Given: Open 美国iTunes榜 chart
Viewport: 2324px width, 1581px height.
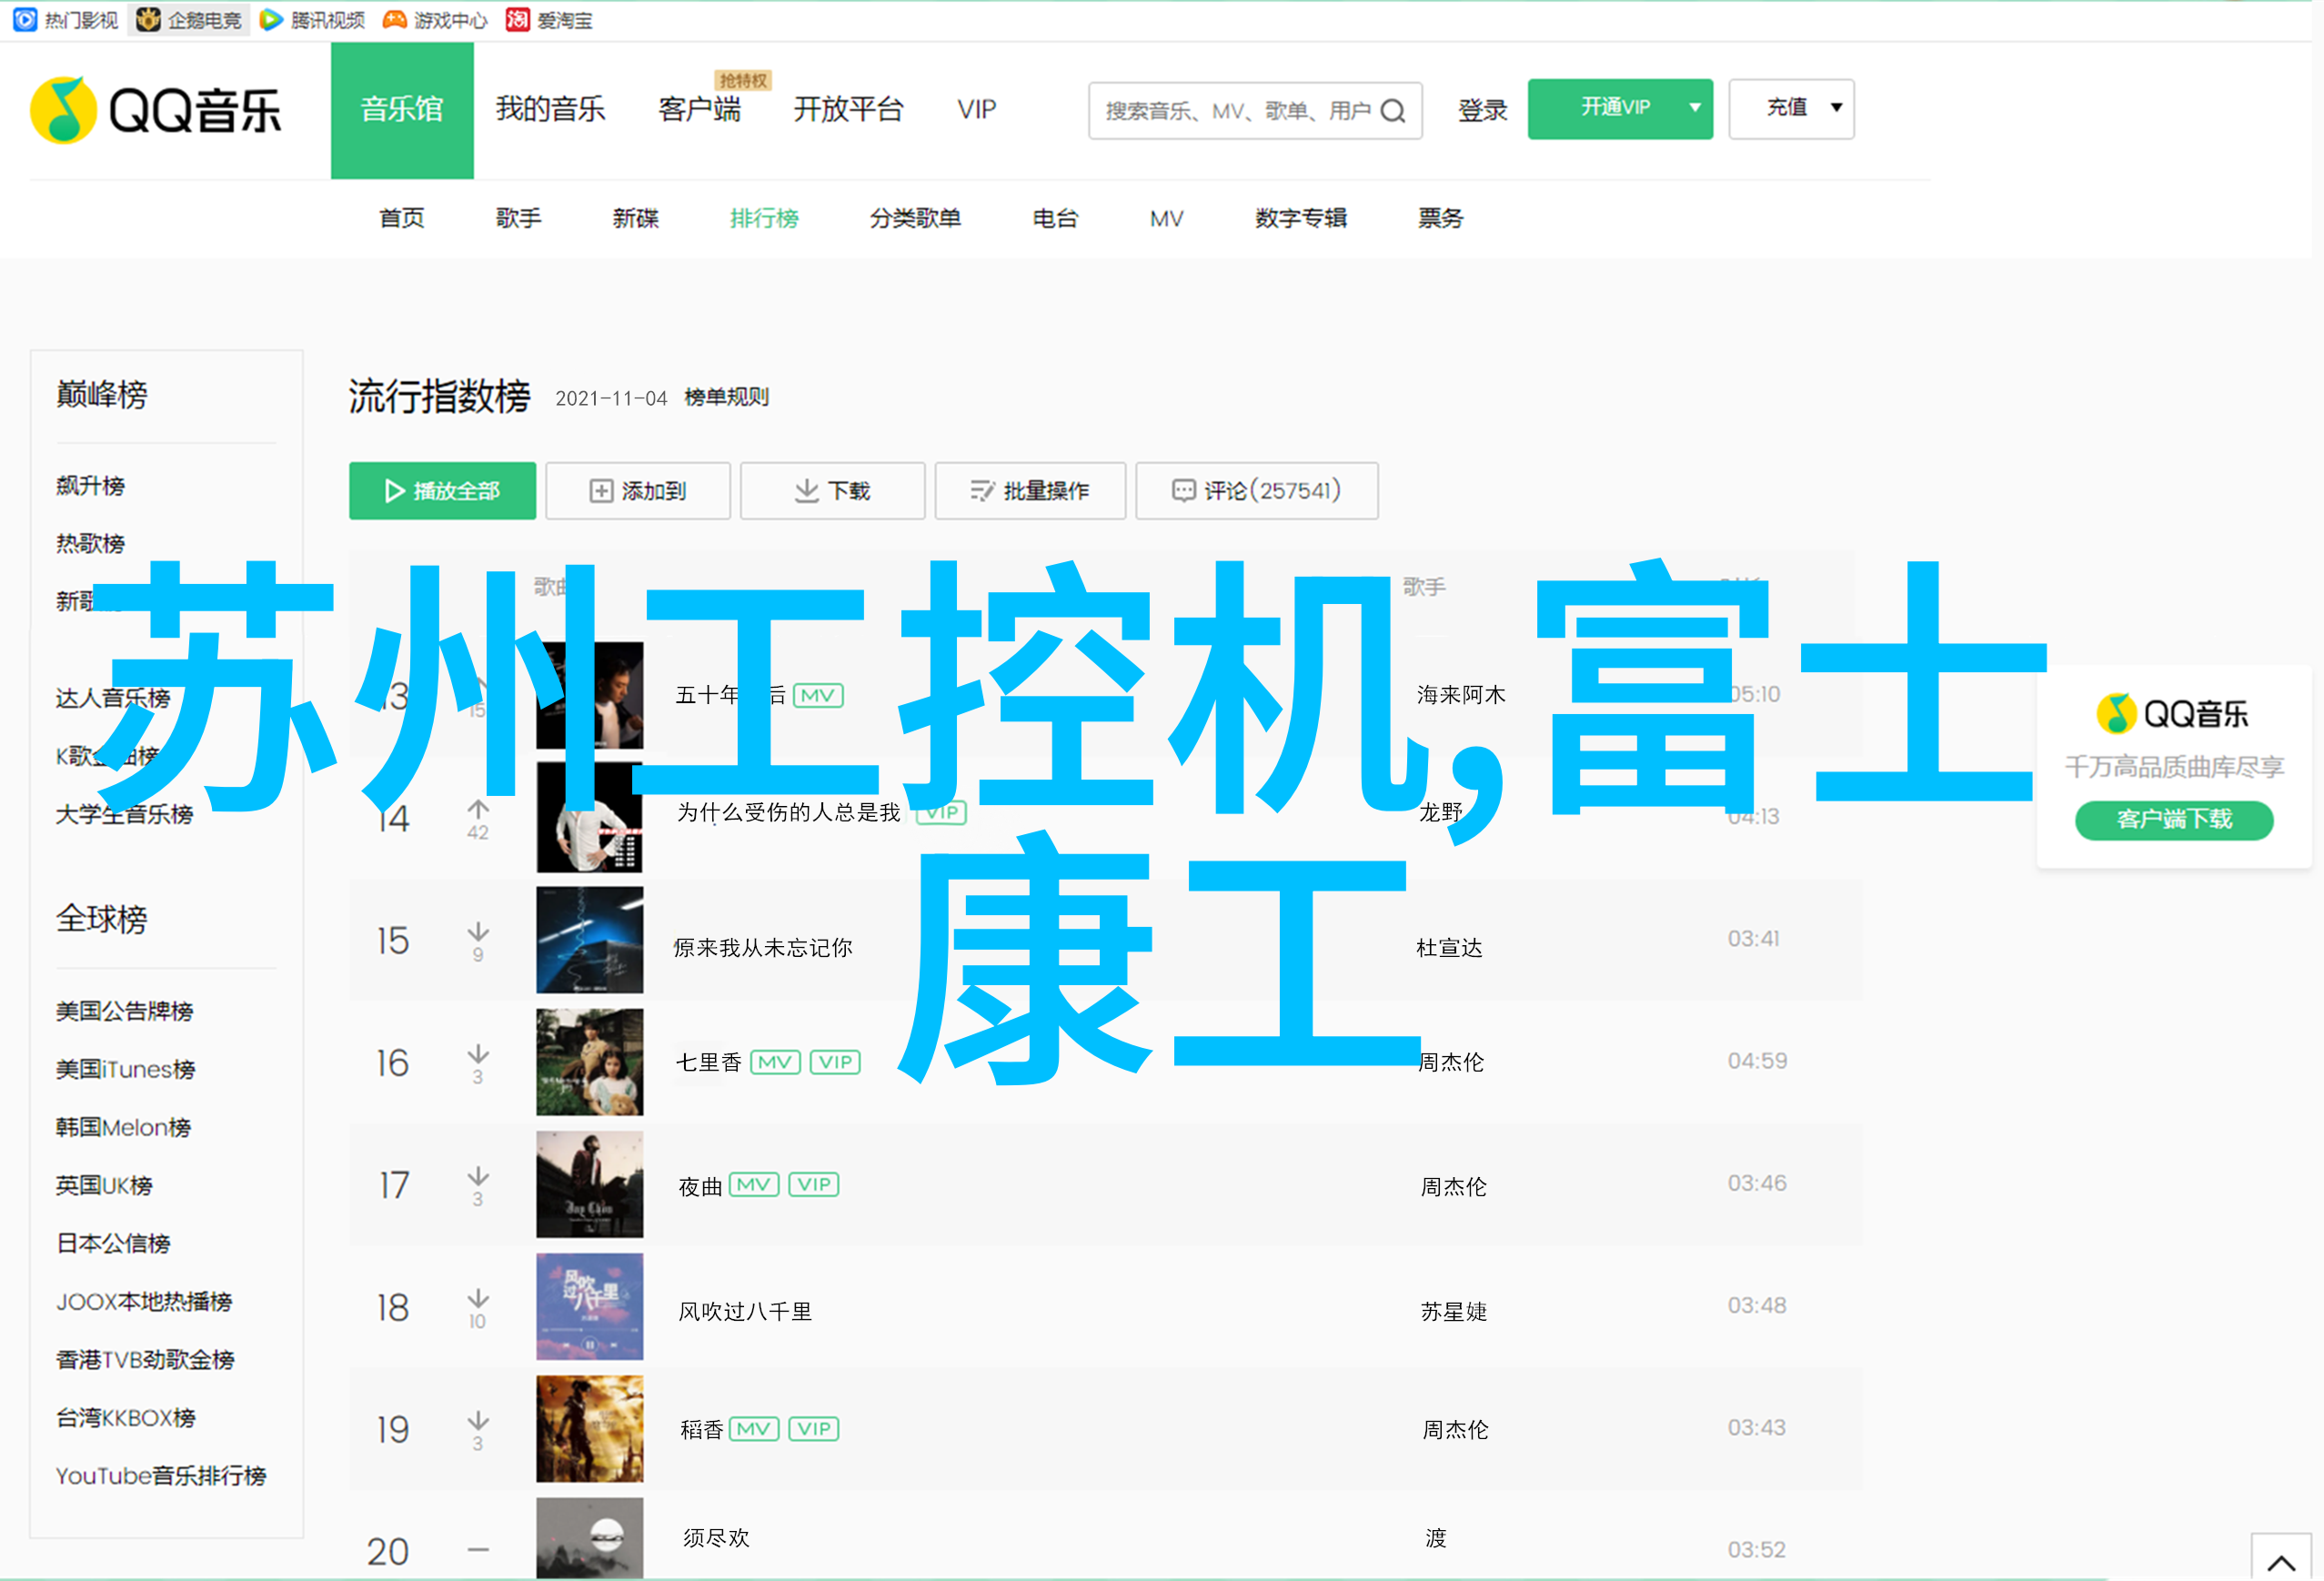Looking at the screenshot, I should click(125, 1069).
